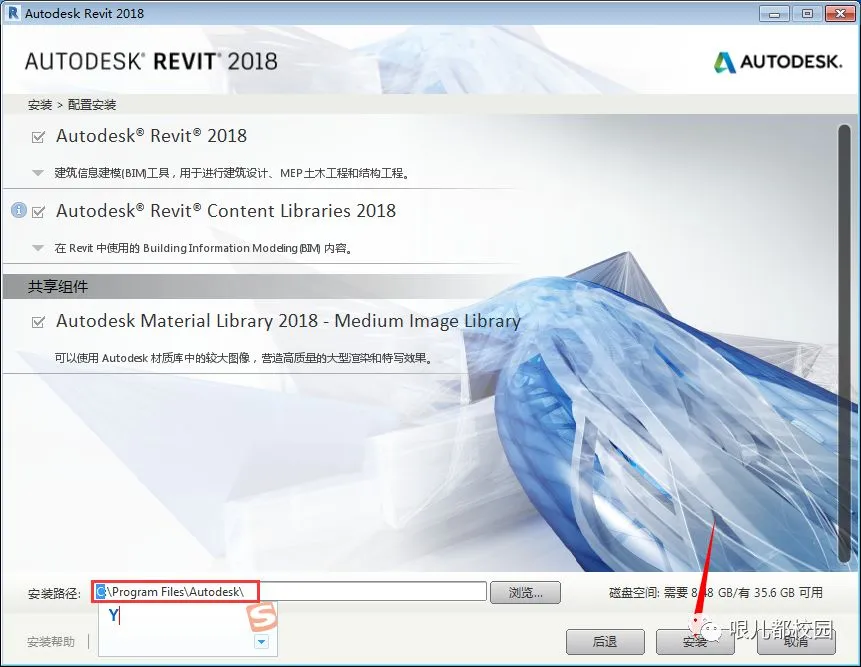Click the Y text in the input method box
Screen dimensions: 861x667
click(x=113, y=615)
